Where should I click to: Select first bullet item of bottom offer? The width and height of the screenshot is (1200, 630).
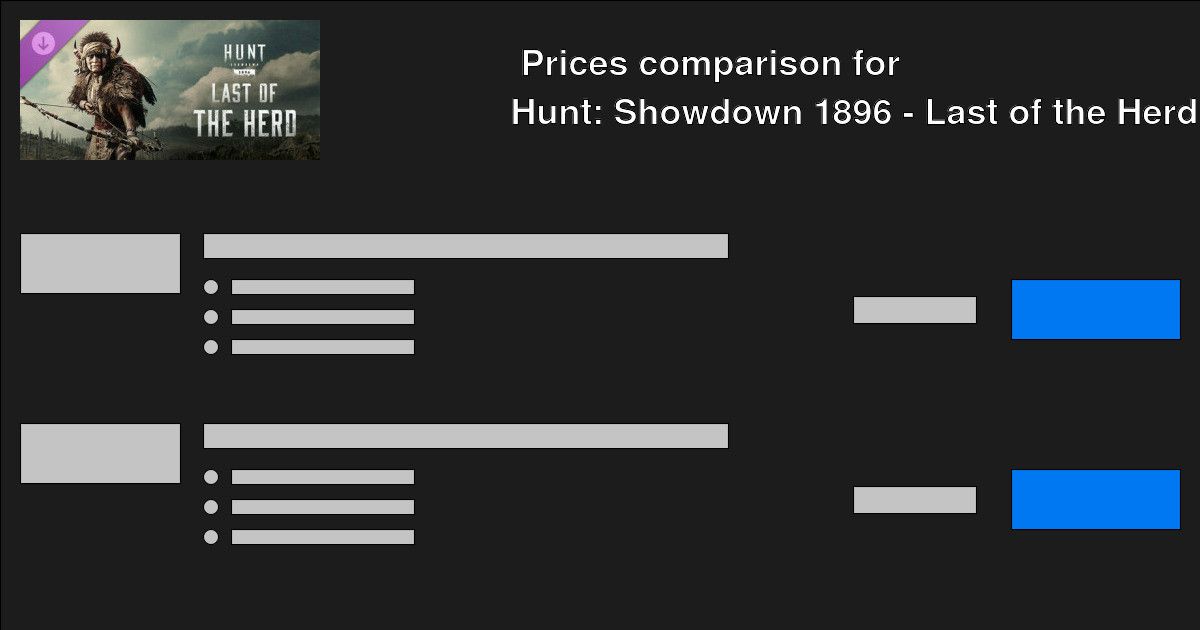322,476
